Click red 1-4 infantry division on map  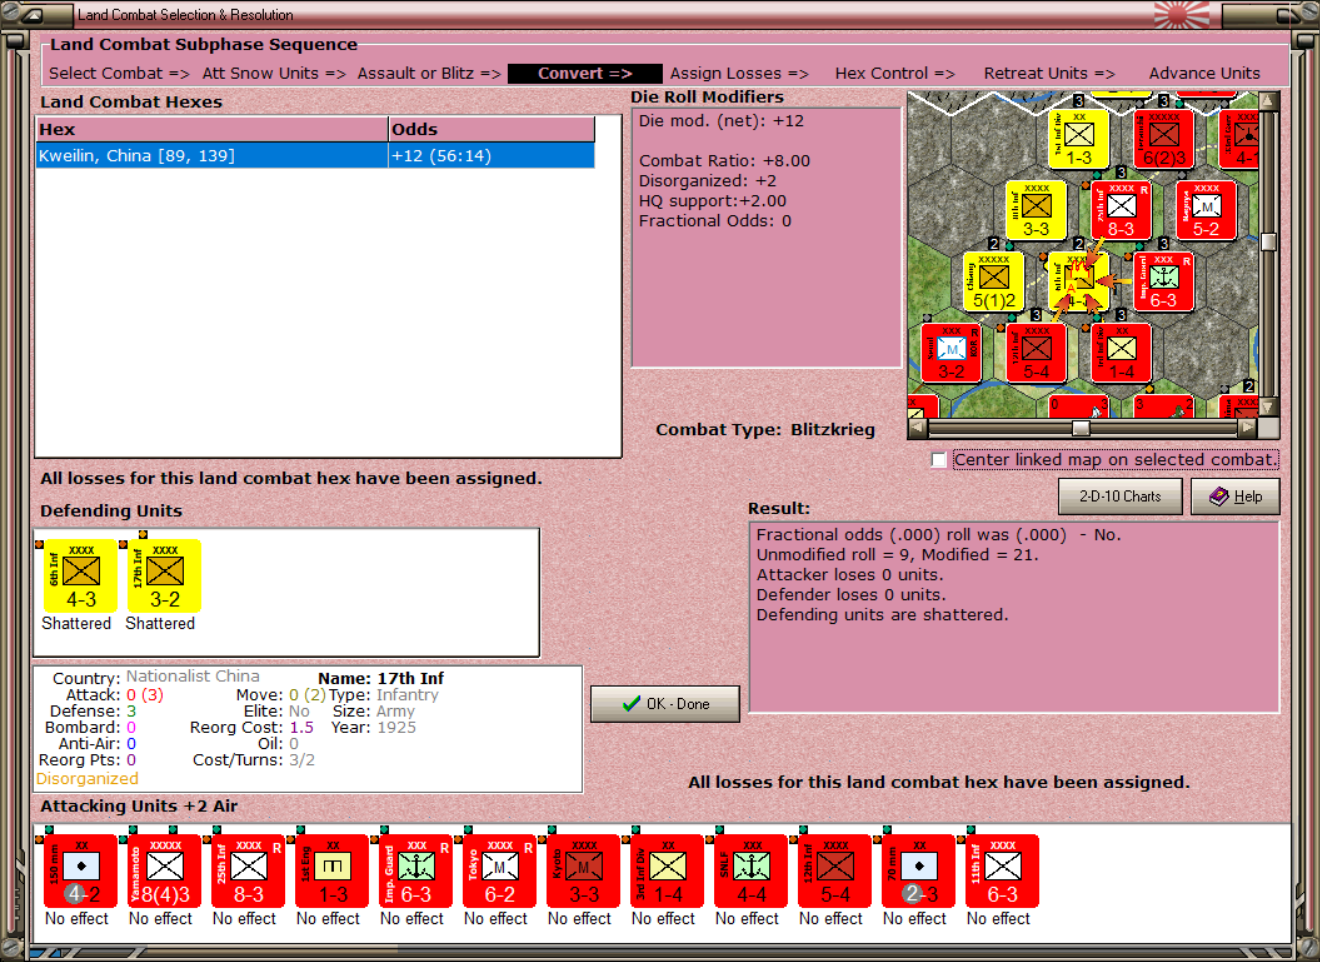pyautogui.click(x=1121, y=353)
